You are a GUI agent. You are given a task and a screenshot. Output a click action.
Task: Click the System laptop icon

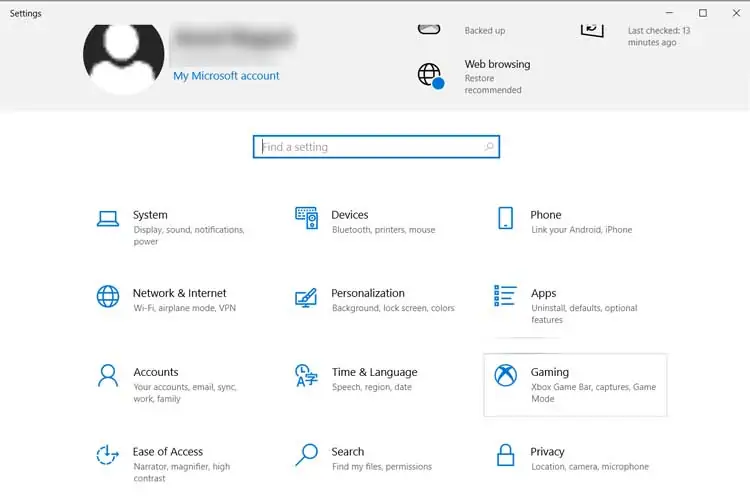tap(108, 218)
